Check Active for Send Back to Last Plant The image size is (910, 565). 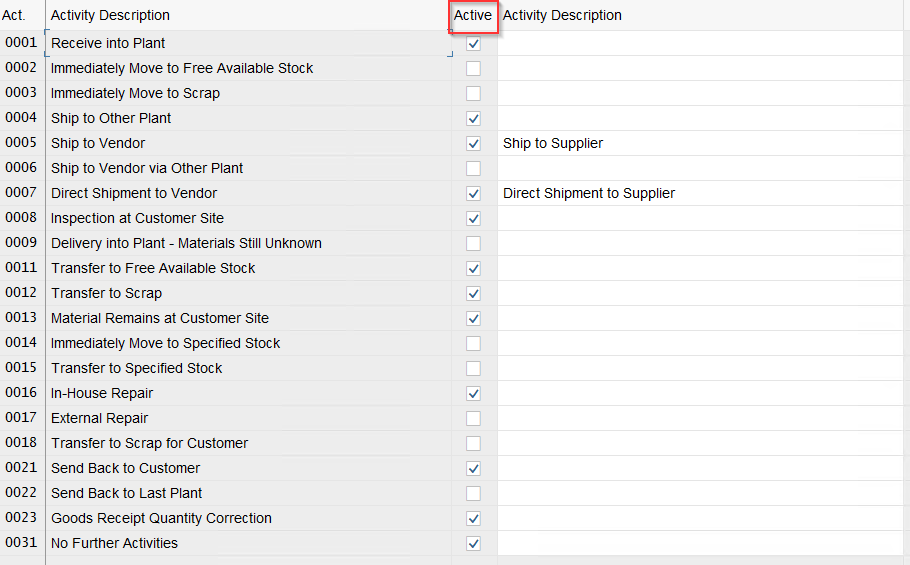(473, 494)
